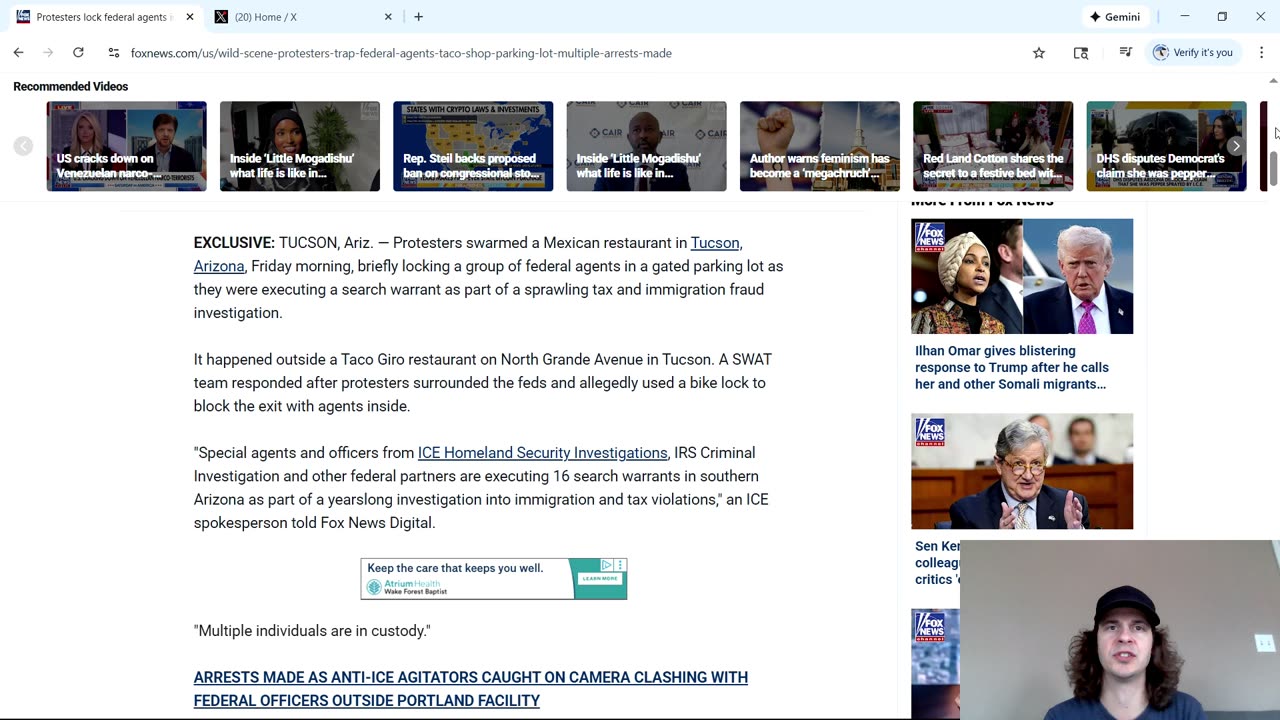This screenshot has height=720, width=1280.
Task: Close the Home / X tab
Action: (388, 17)
